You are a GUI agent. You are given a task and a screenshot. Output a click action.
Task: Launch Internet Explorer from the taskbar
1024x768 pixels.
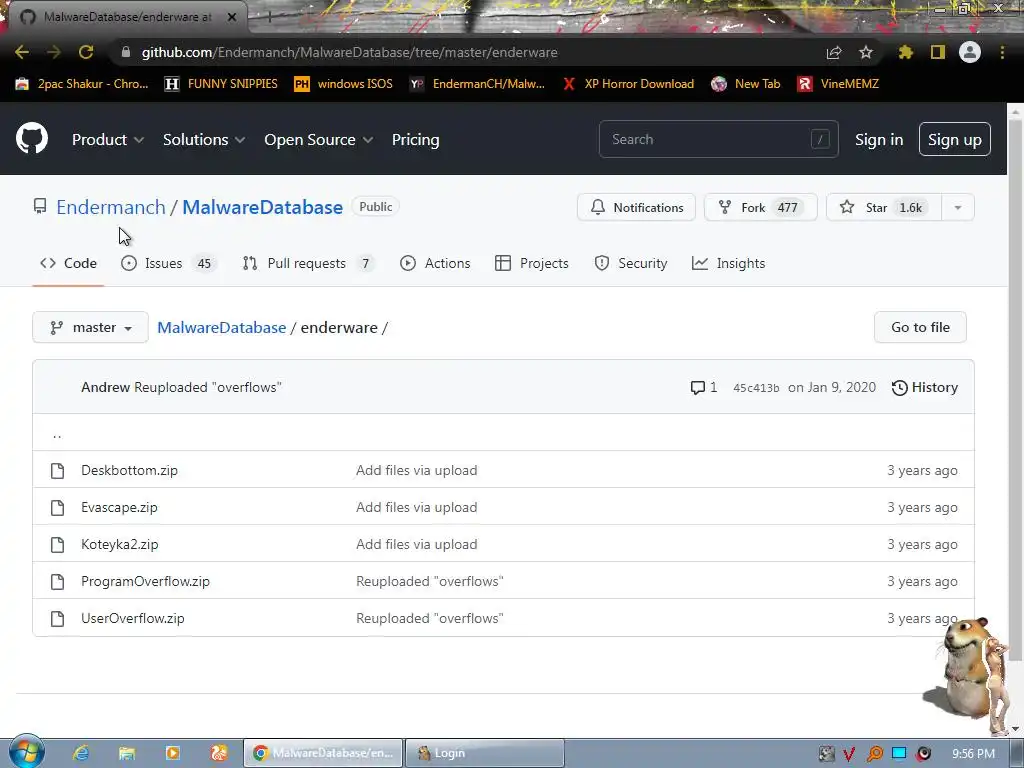pyautogui.click(x=81, y=753)
